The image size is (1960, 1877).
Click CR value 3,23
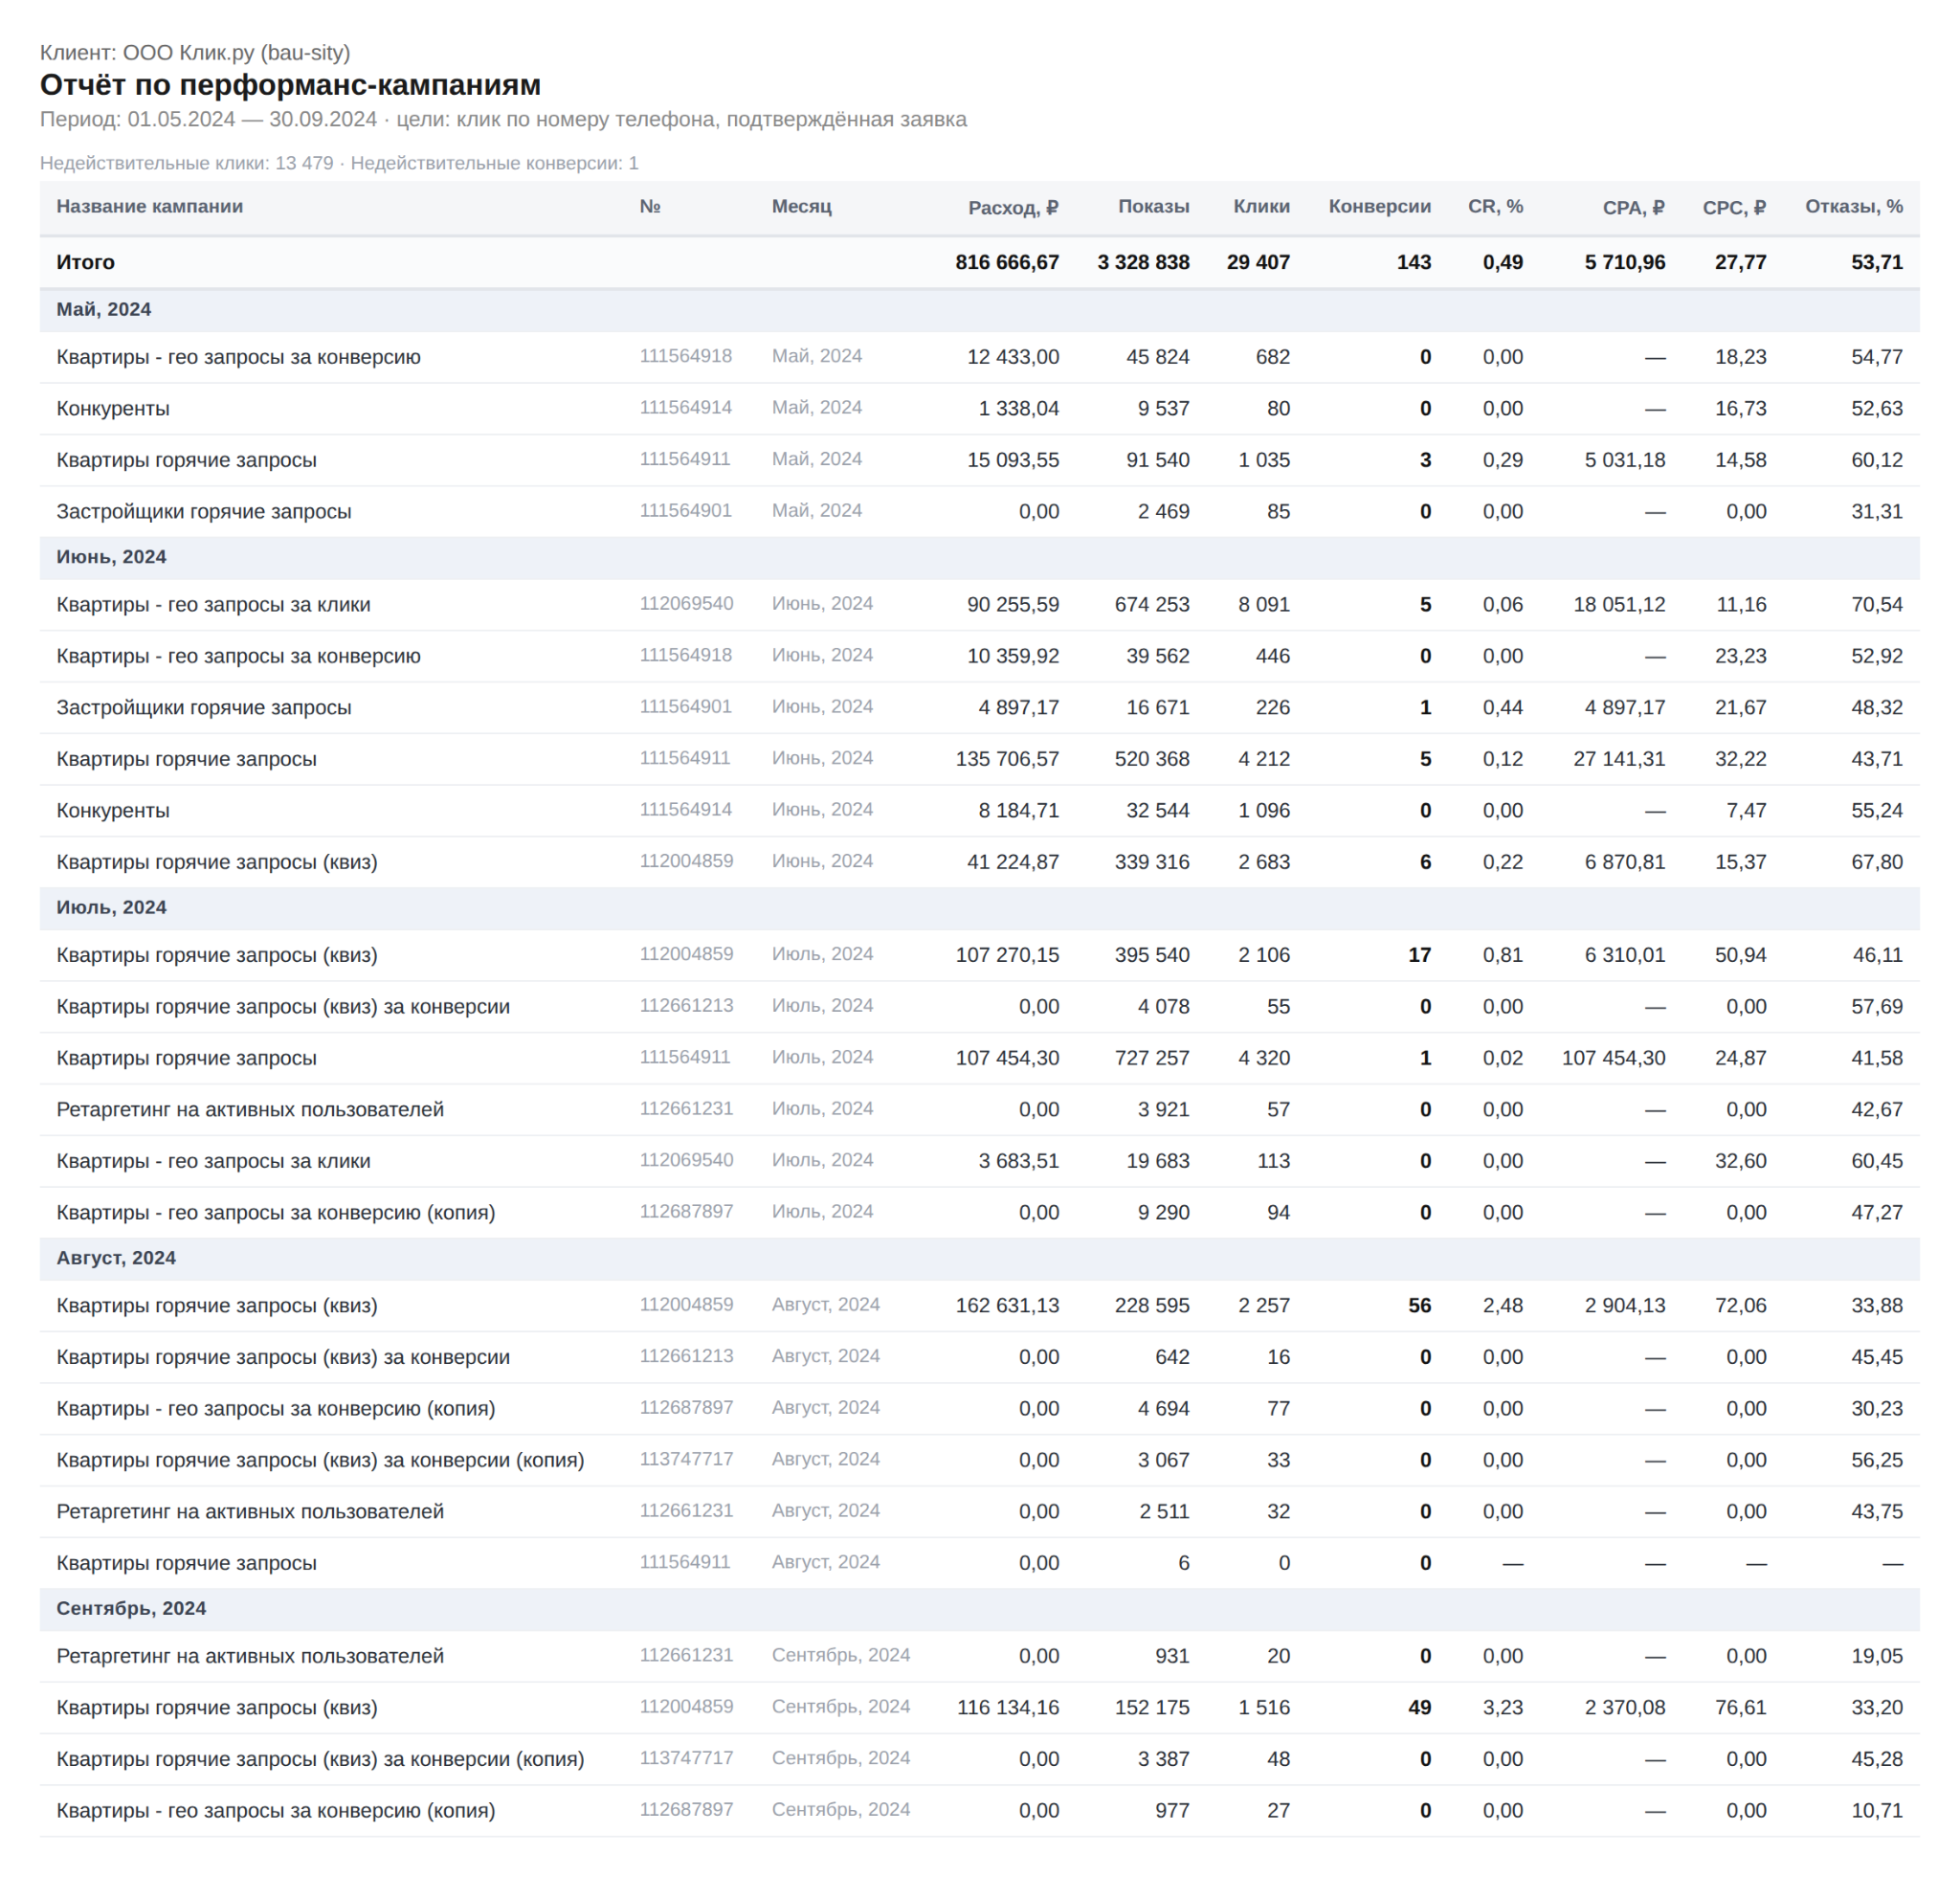[x=1502, y=1707]
